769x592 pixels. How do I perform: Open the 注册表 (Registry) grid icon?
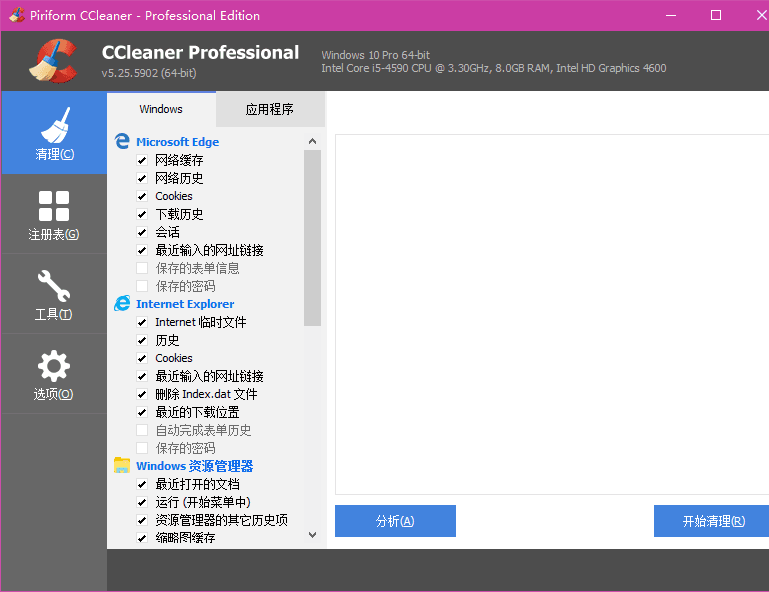[x=54, y=207]
